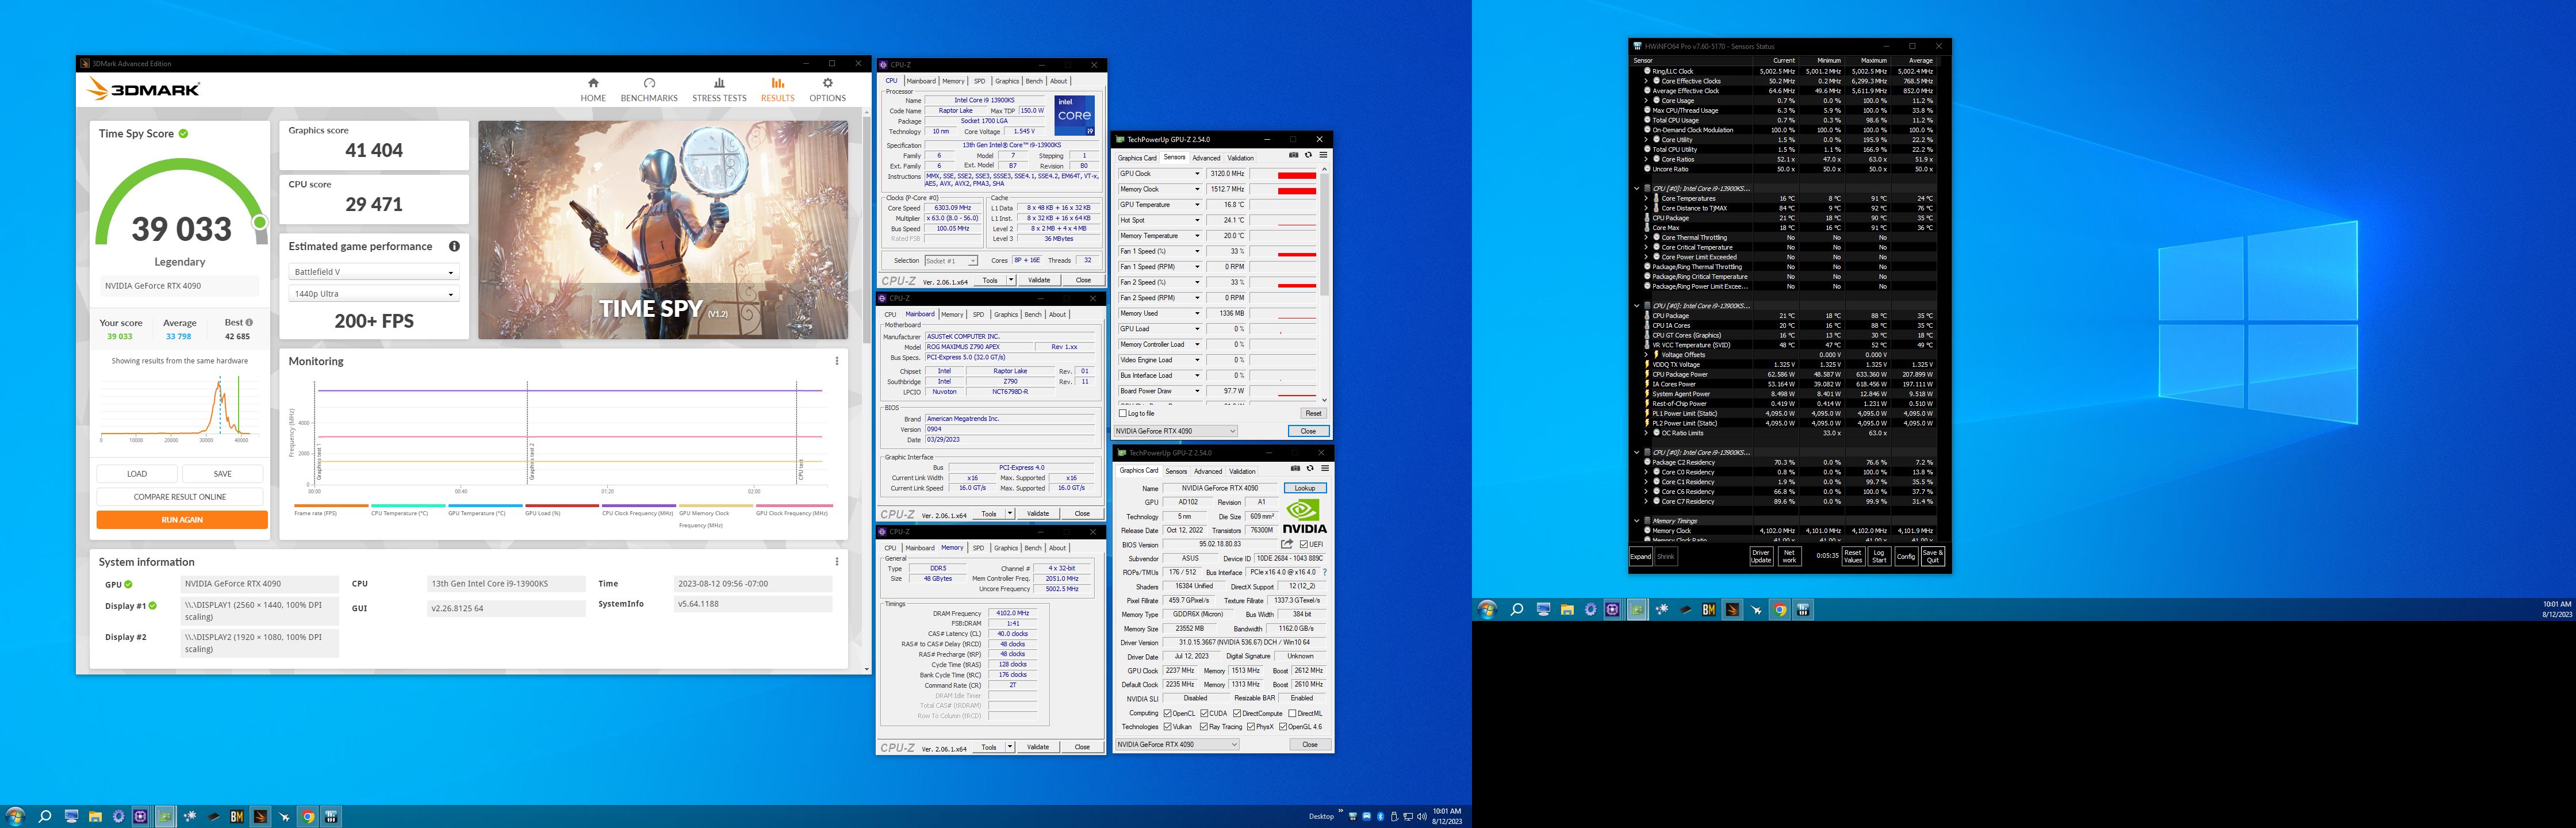Enable Log to file in GPU-Z Sensors
This screenshot has height=828, width=2576.
(1123, 413)
